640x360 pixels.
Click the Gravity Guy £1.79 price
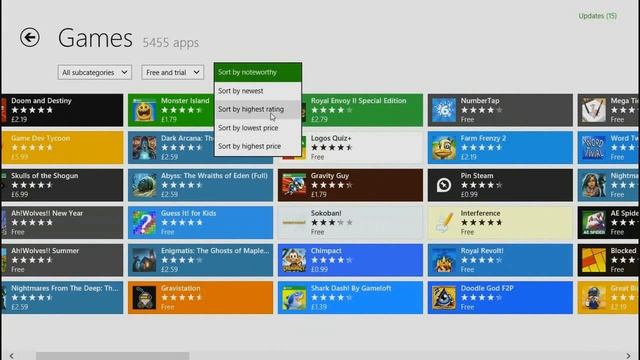(x=318, y=194)
